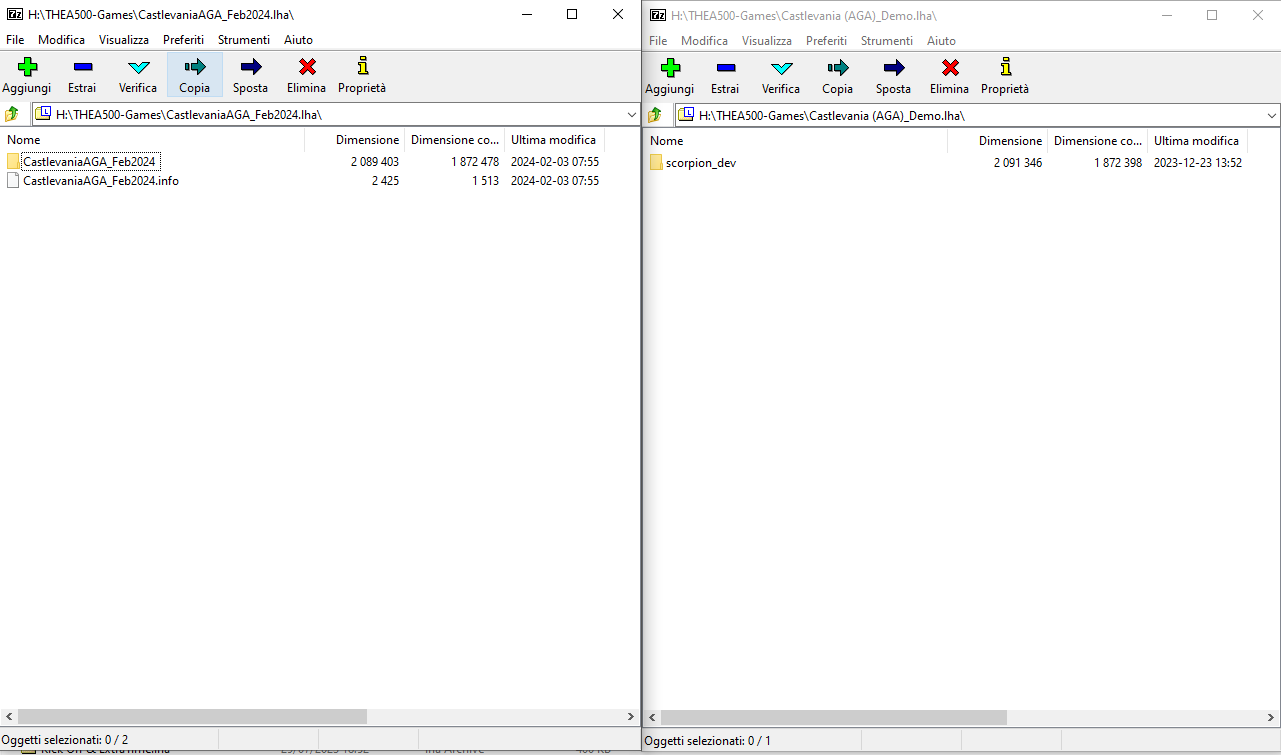Open Strumenti menu in Castlevania (AGA)_Demo window
The height and width of the screenshot is (755, 1281).
(x=887, y=41)
